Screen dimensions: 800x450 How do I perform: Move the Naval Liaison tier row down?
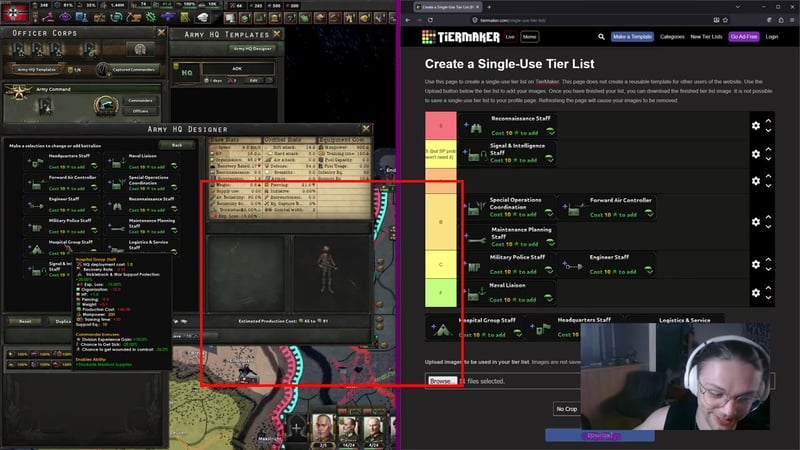tap(768, 298)
